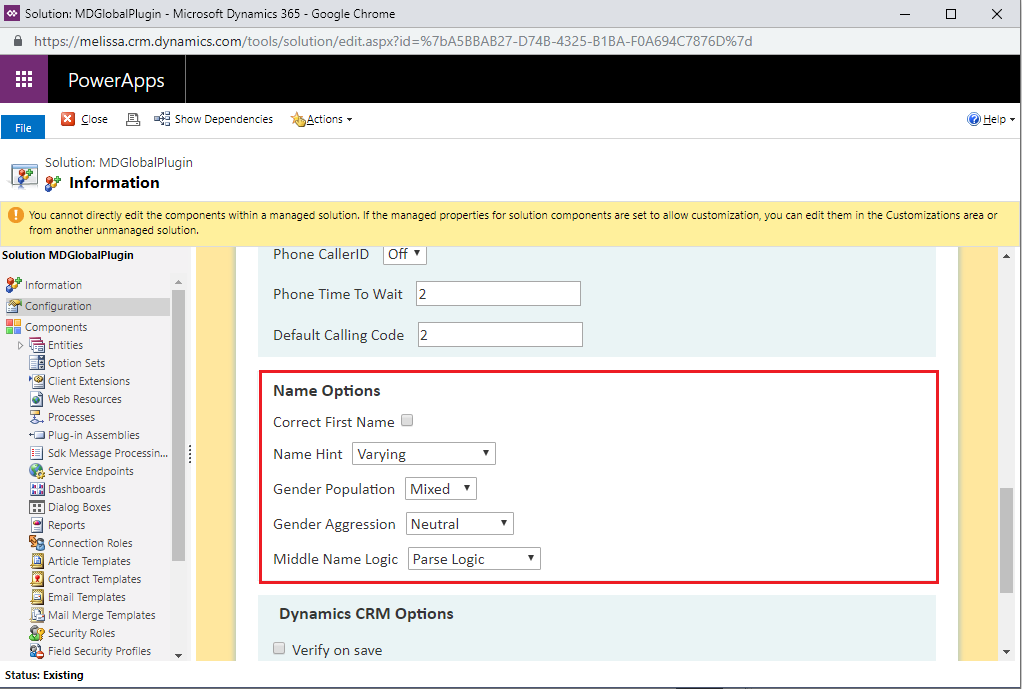Click the Article Templates icon
Image resolution: width=1022 pixels, height=689 pixels.
[37, 561]
